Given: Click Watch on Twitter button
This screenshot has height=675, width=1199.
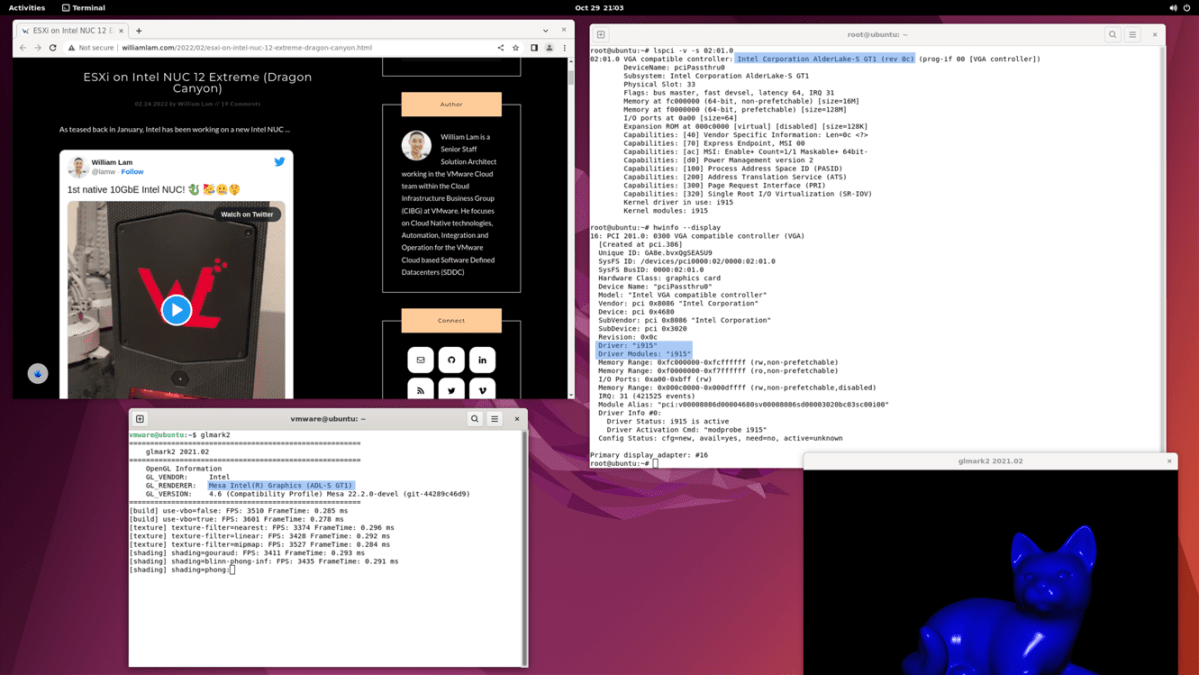Looking at the screenshot, I should (247, 214).
